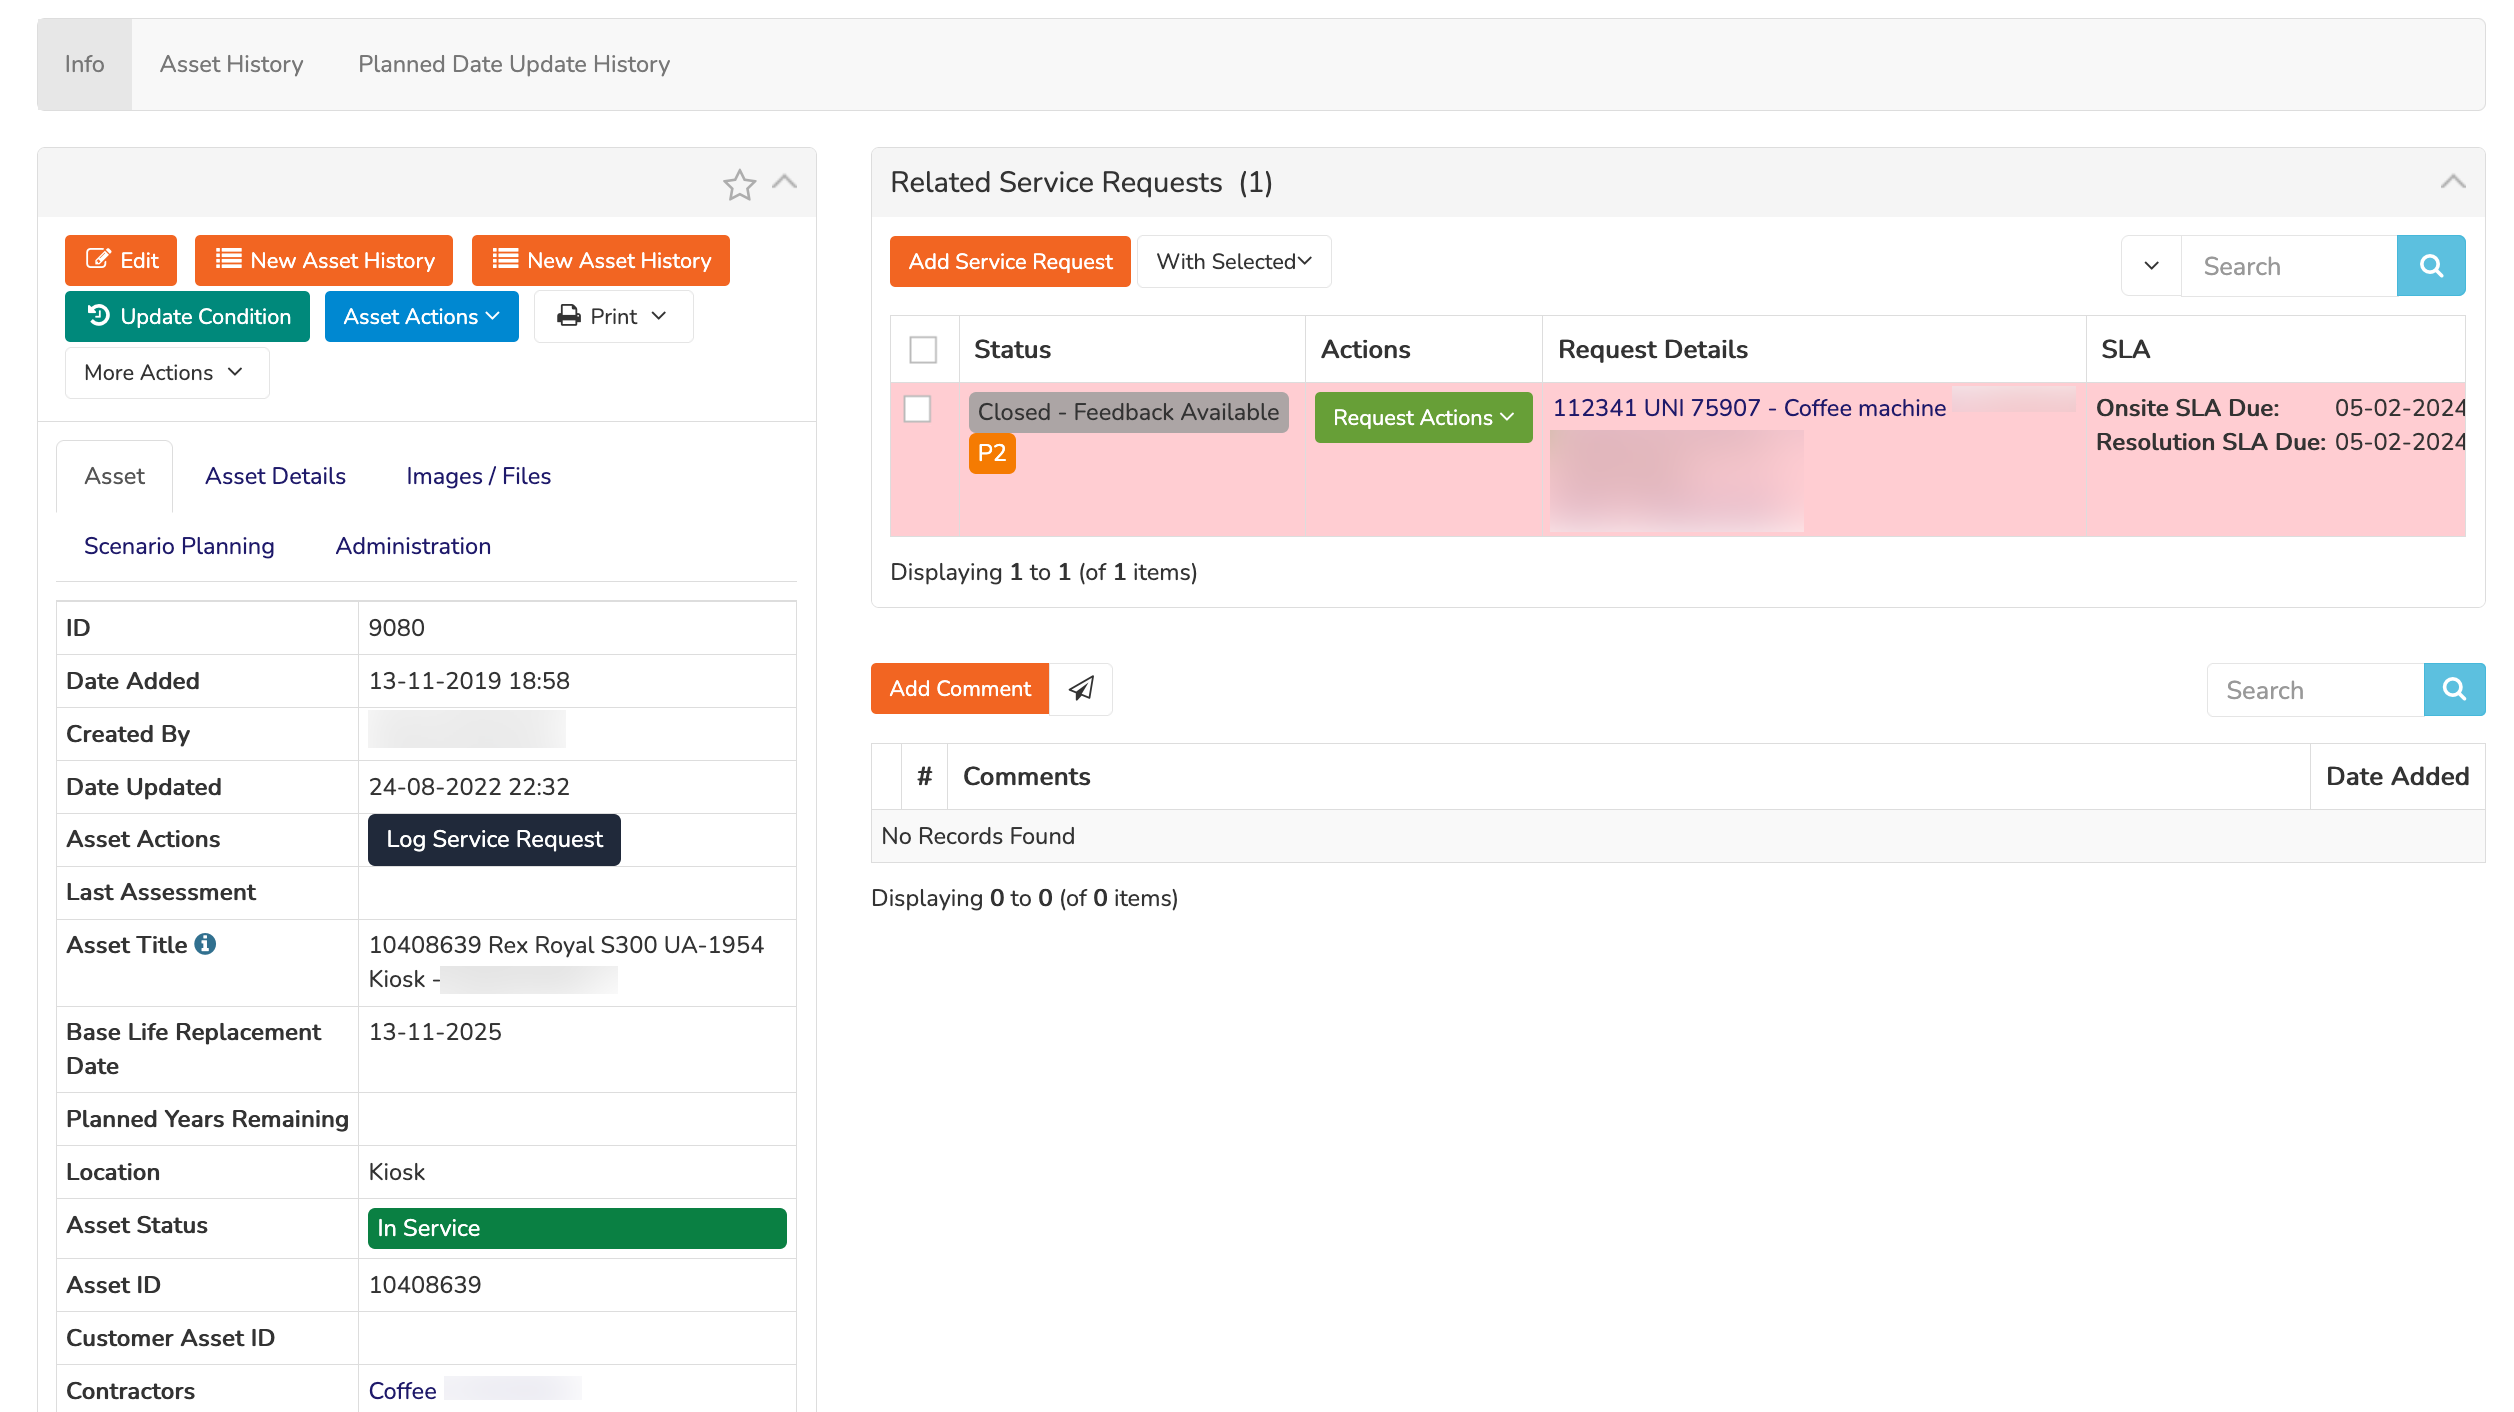Click the rotate icon on Update Condition
This screenshot has width=2514, height=1412.
(x=99, y=315)
